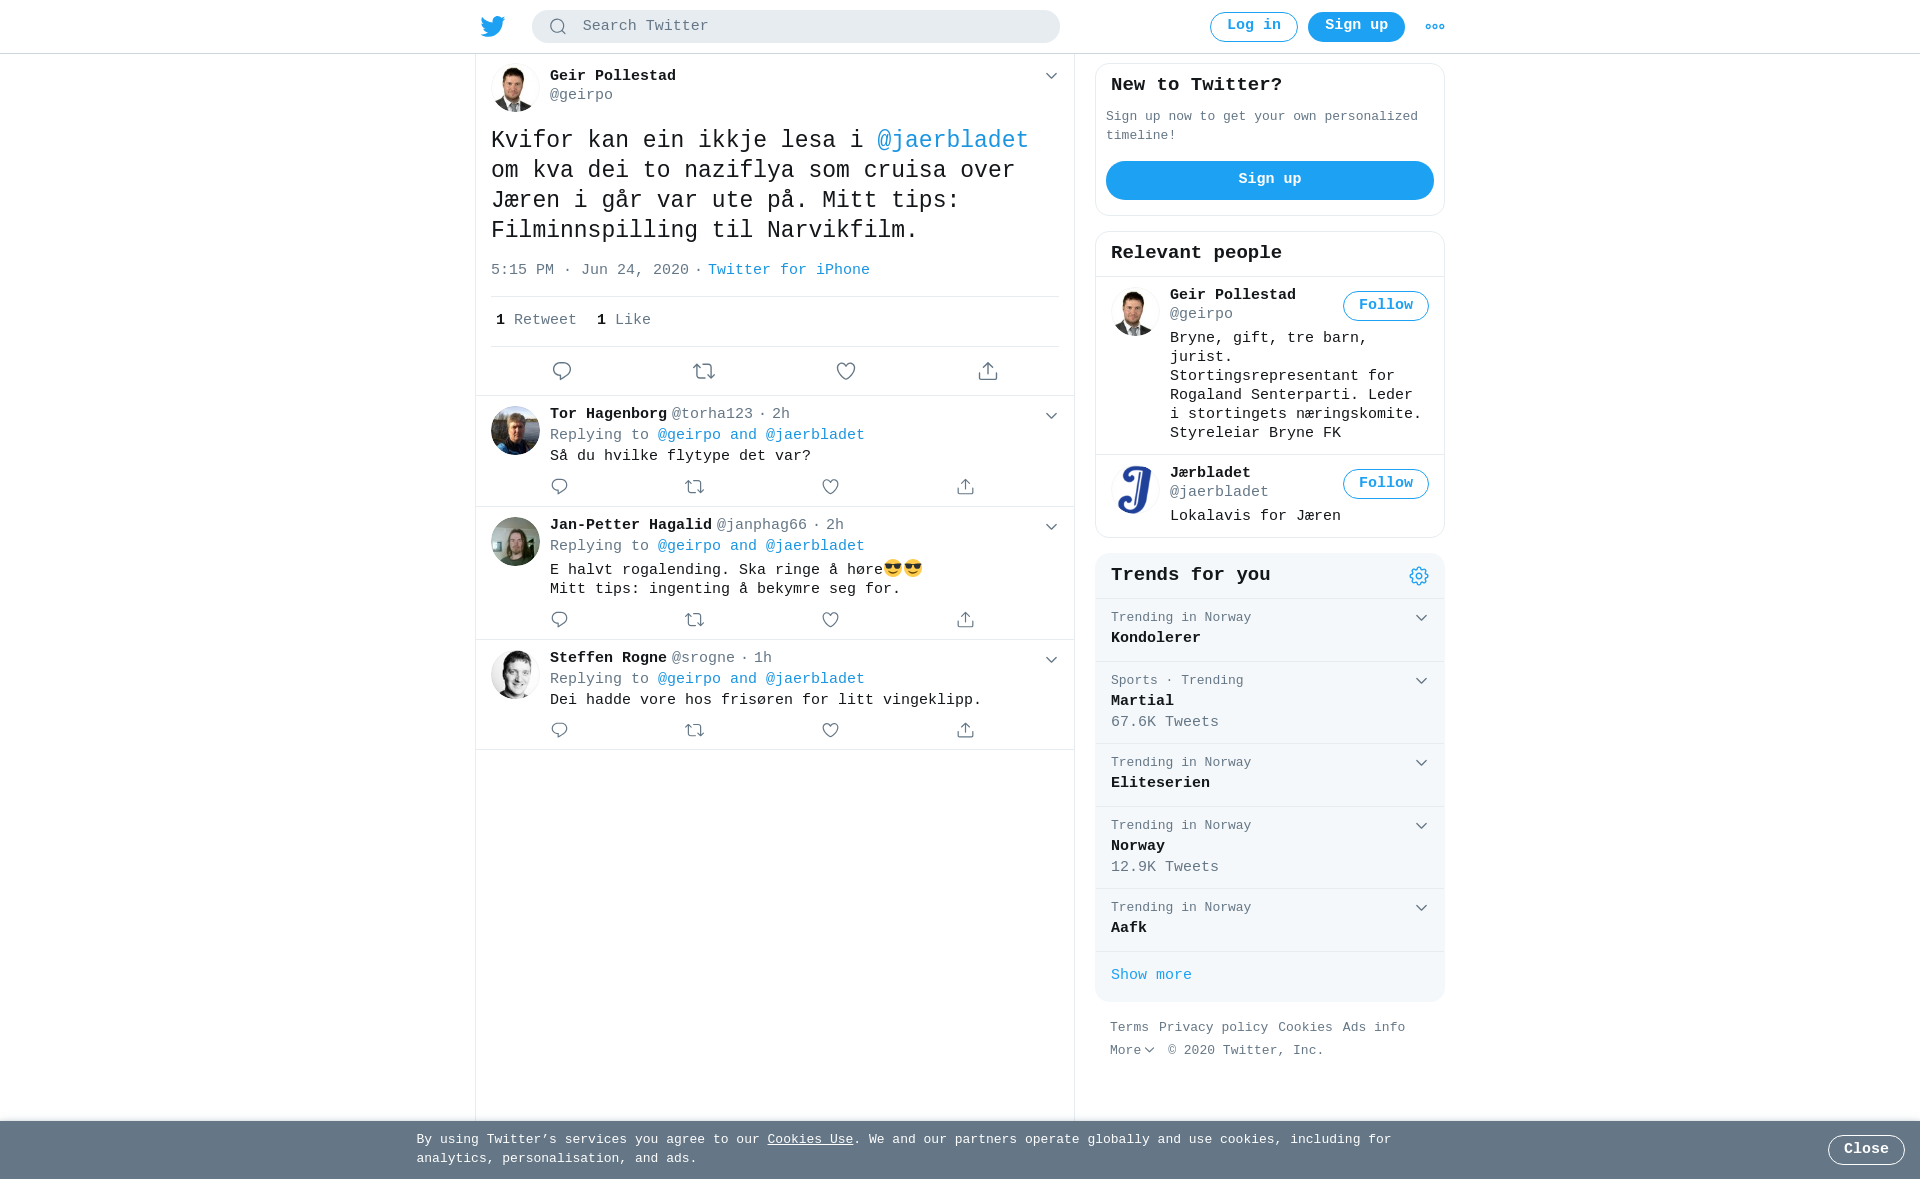Show more trends

coord(1151,975)
